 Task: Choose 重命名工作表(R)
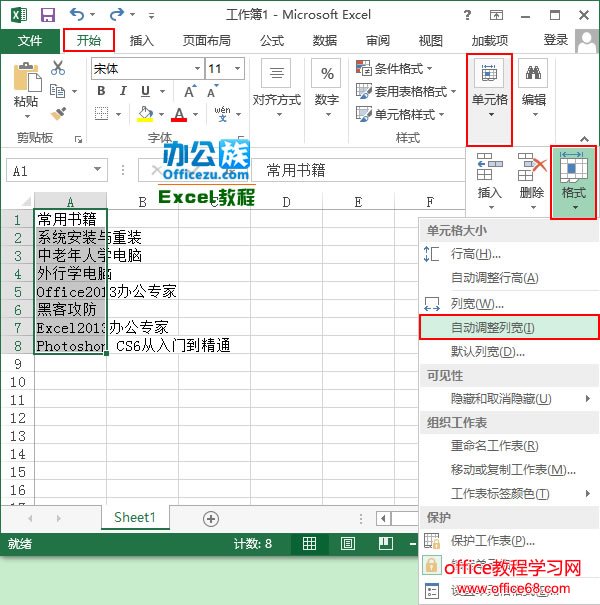click(509, 446)
